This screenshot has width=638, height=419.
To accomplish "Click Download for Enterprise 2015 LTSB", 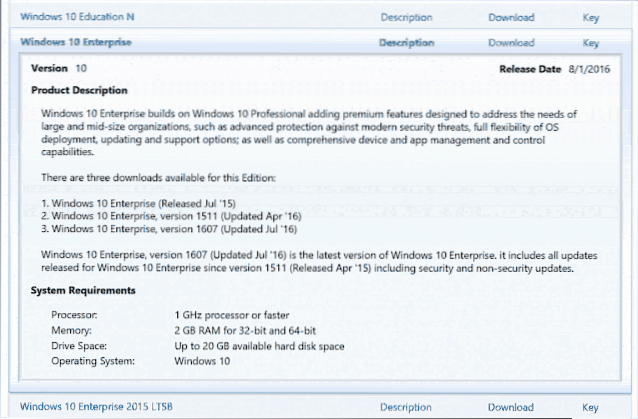I will [x=511, y=407].
